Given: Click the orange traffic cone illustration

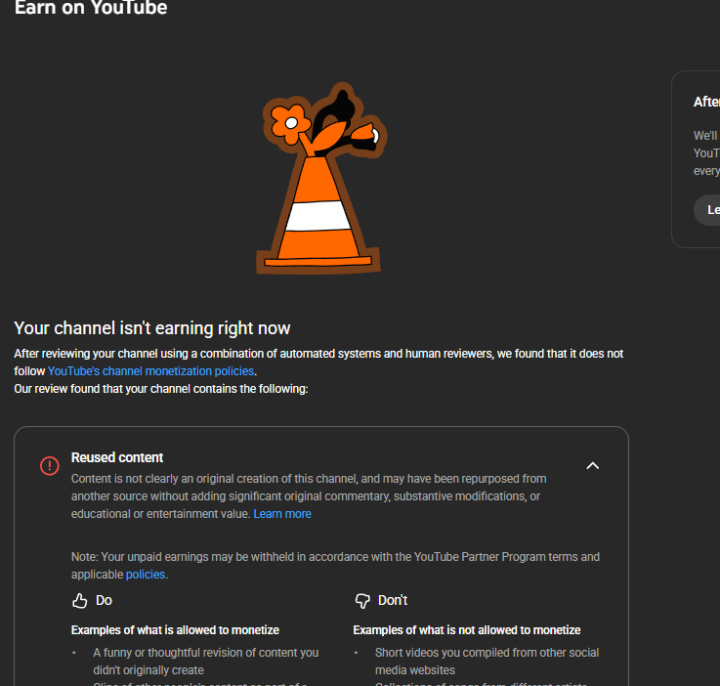Looking at the screenshot, I should (320, 179).
